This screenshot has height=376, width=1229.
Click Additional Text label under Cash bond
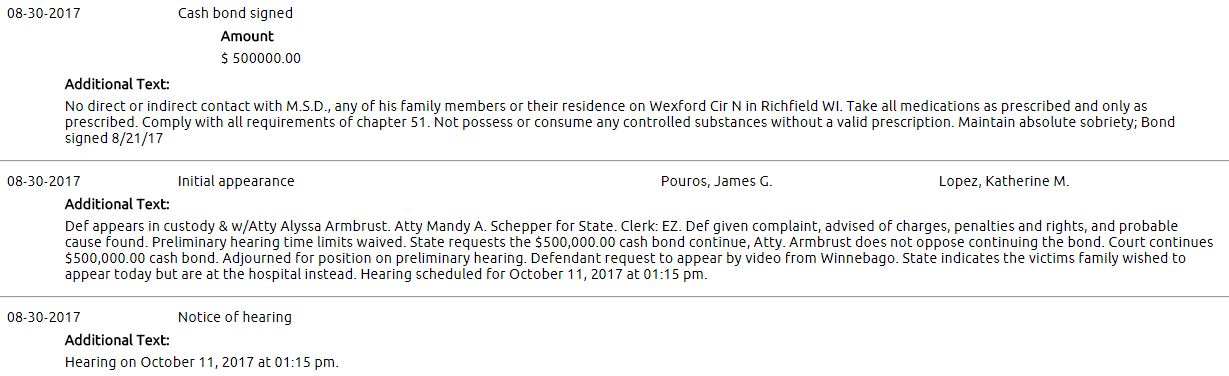pos(117,85)
